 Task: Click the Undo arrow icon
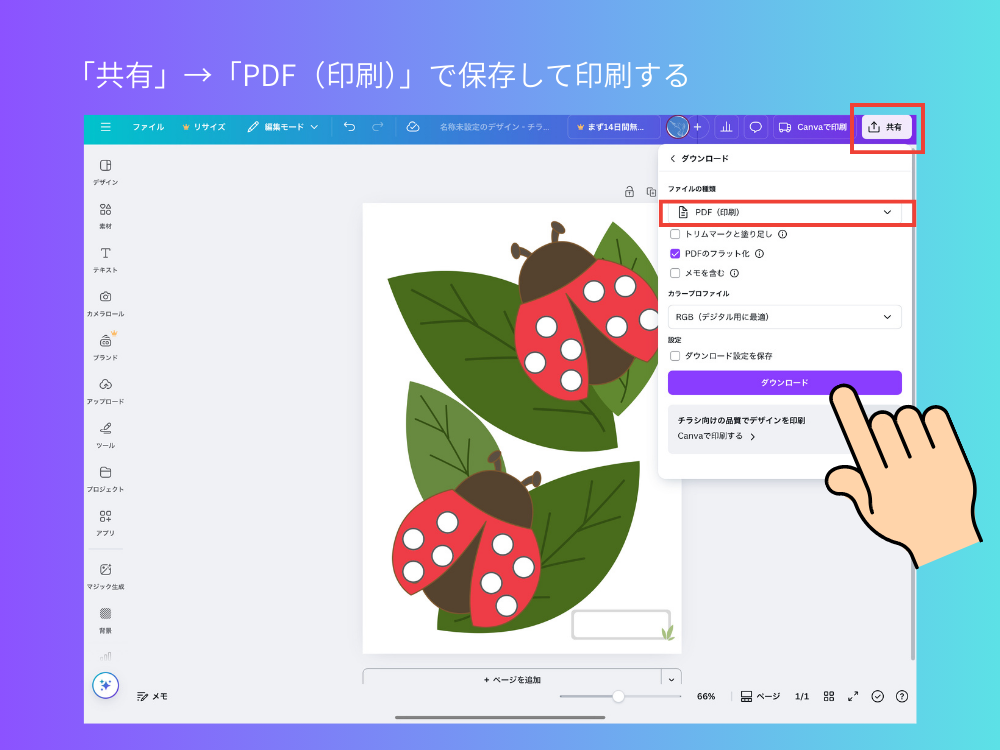point(348,127)
